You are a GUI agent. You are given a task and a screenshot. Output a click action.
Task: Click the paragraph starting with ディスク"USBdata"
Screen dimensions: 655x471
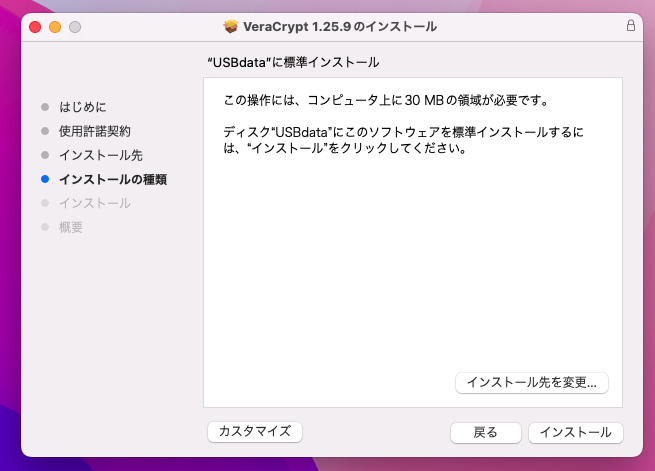403,140
